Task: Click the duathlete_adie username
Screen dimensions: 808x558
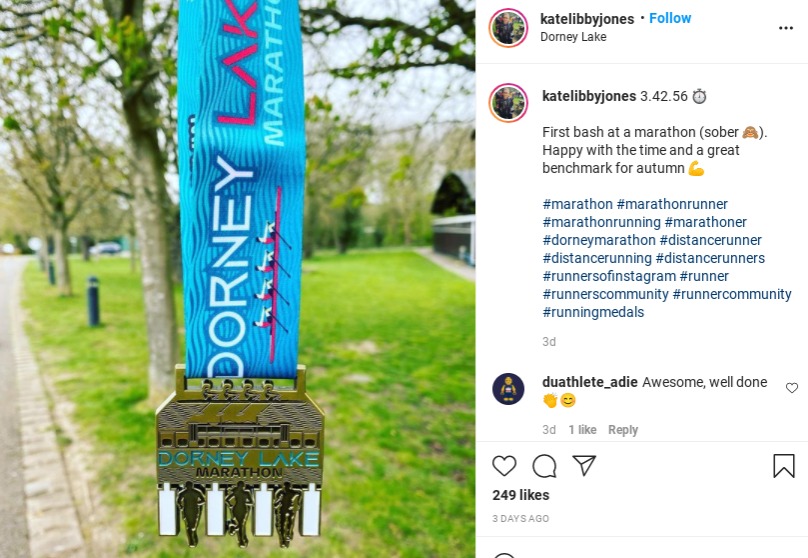Action: pos(590,382)
